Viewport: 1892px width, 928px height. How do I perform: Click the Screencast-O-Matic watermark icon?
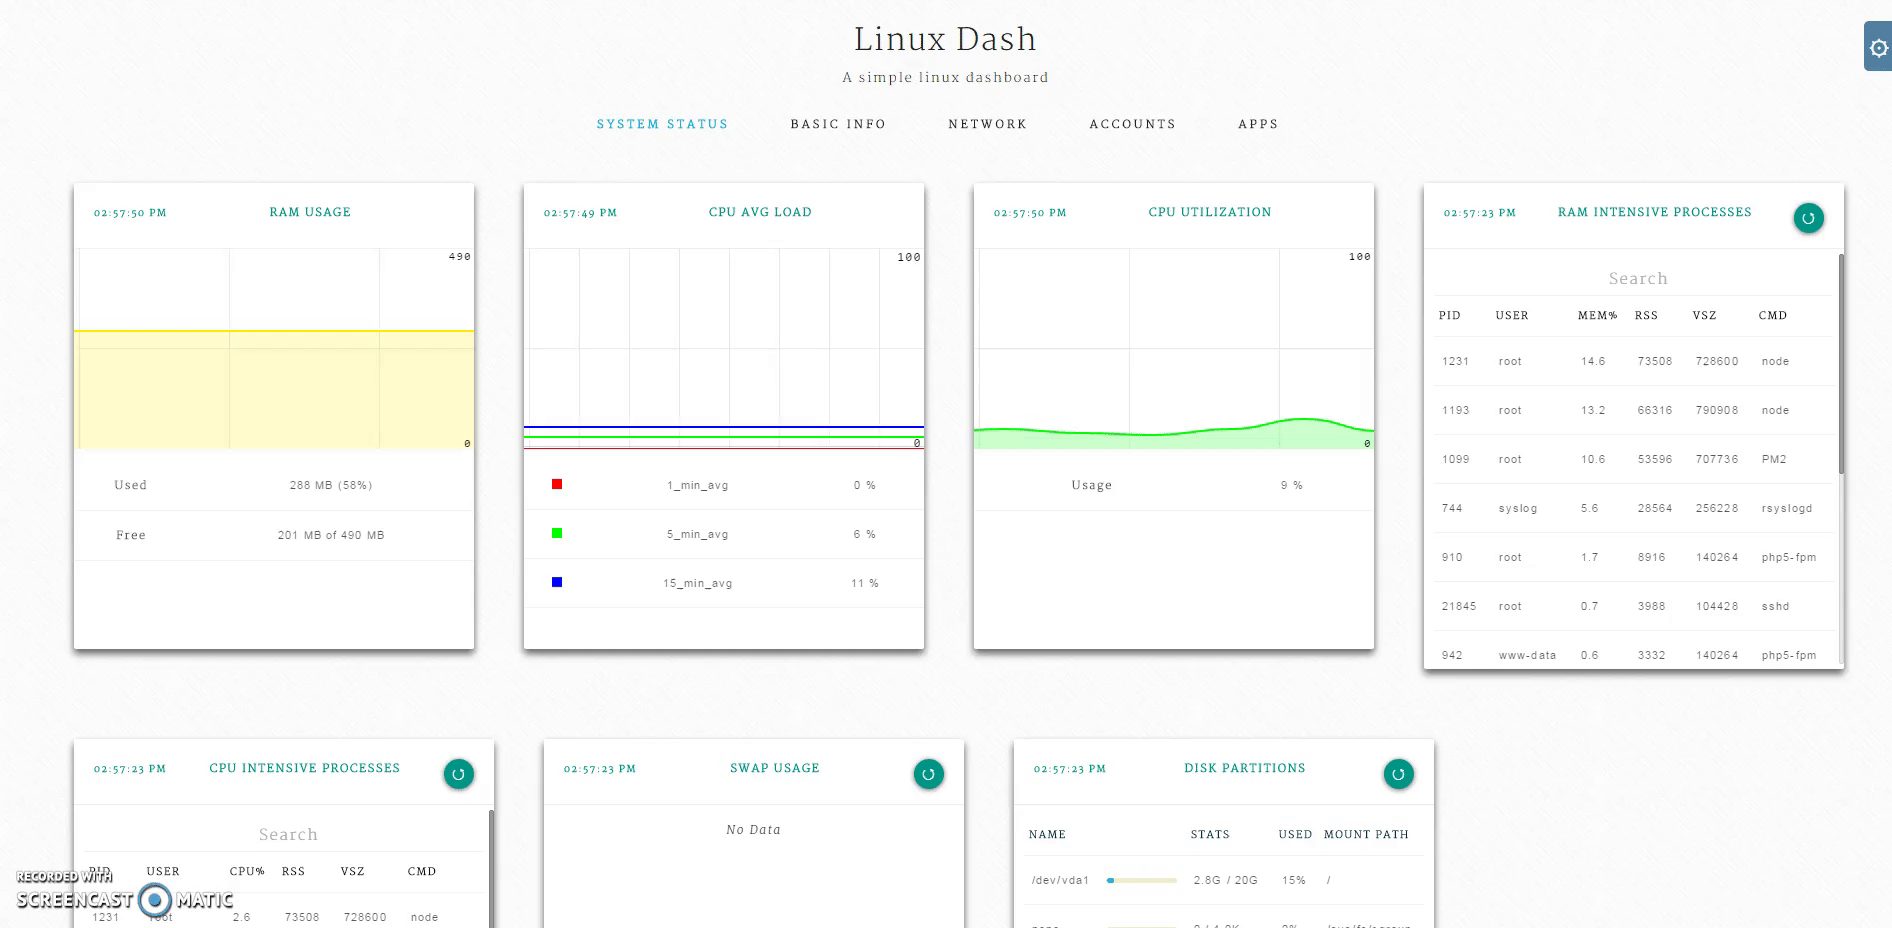tap(155, 901)
